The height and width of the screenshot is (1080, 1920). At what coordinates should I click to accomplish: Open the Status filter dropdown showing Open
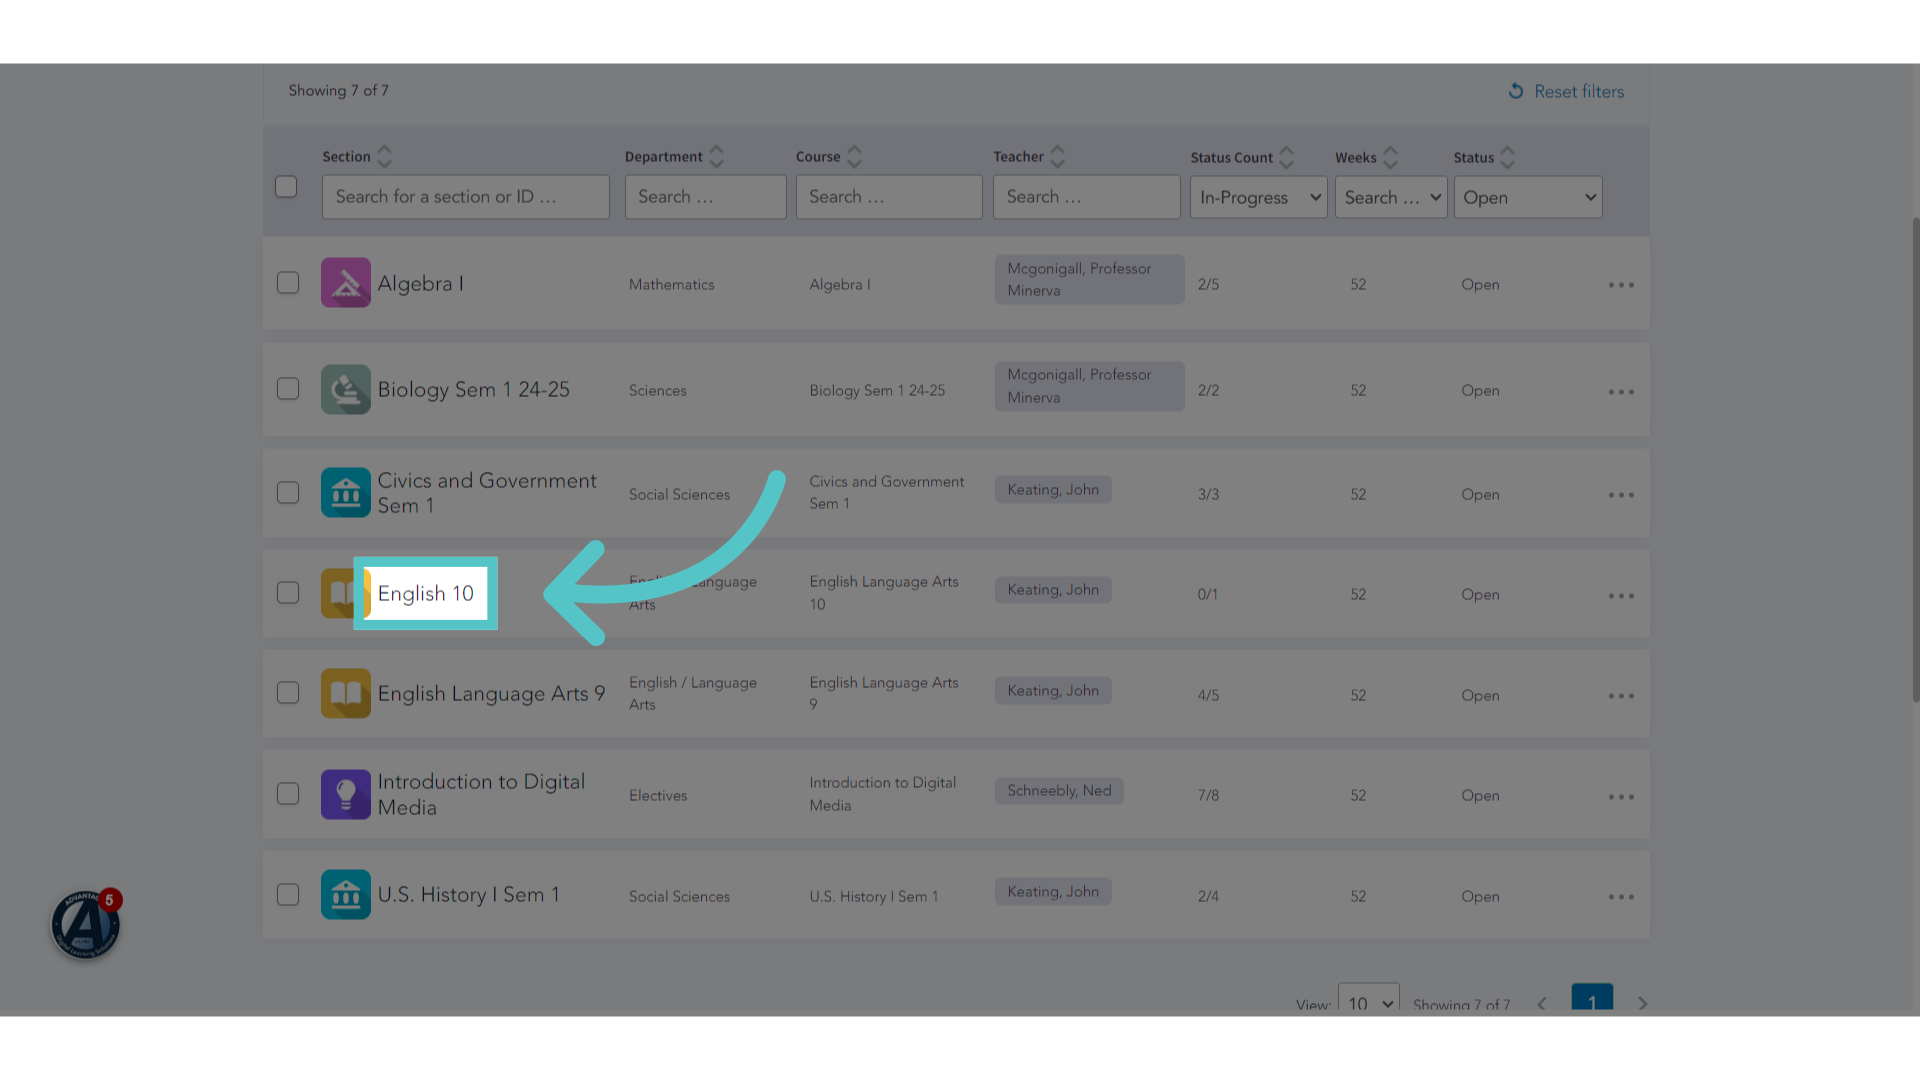tap(1528, 197)
